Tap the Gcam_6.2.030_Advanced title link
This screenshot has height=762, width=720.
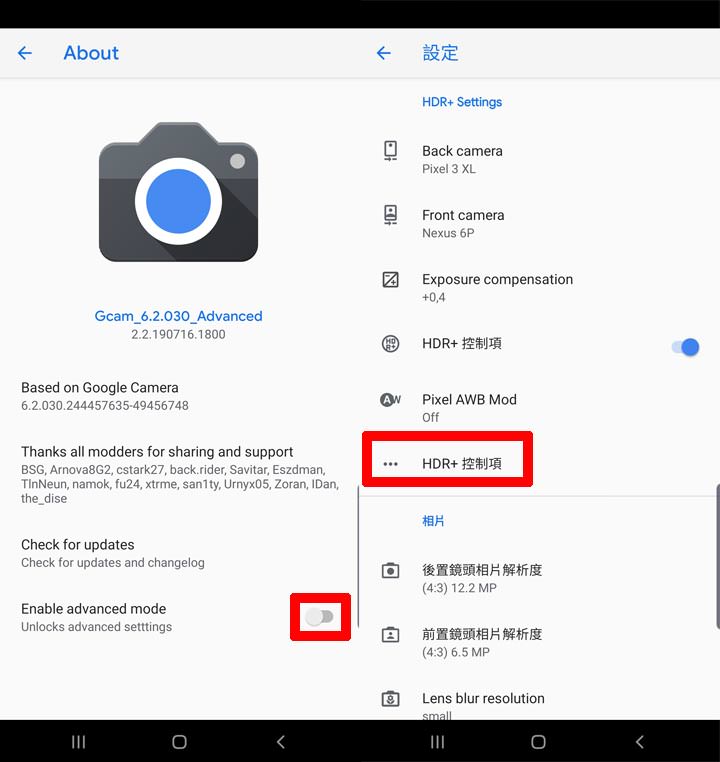(178, 316)
